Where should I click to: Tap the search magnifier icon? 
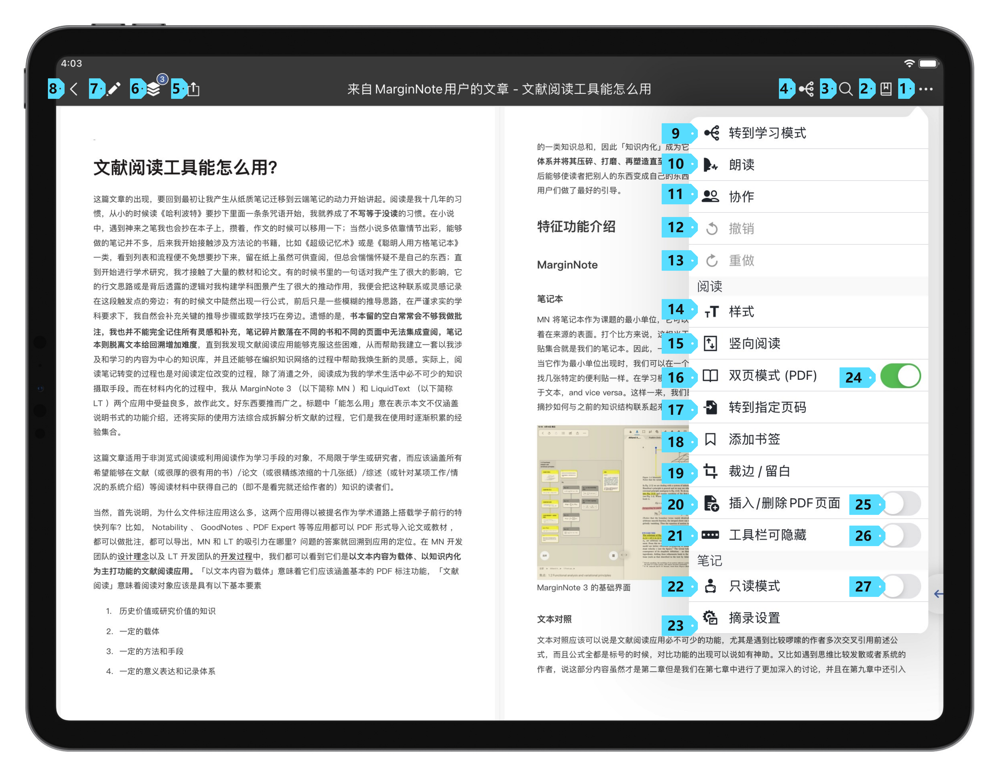(846, 89)
